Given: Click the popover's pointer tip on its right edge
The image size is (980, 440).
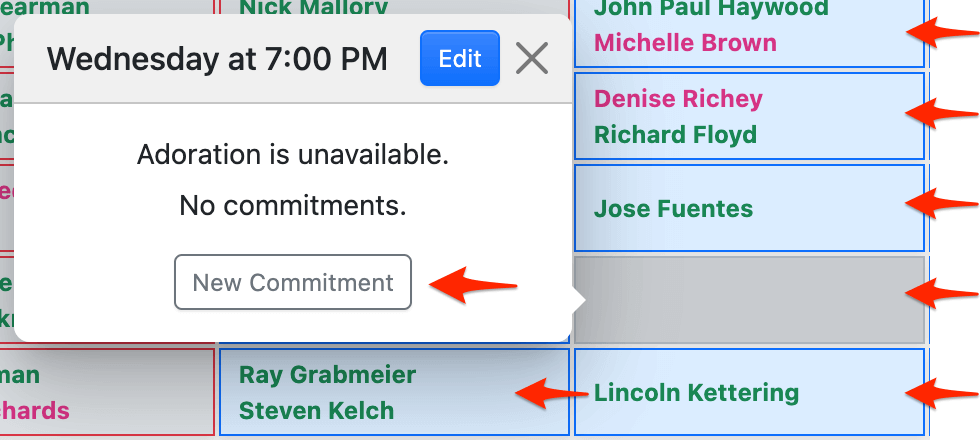Looking at the screenshot, I should pyautogui.click(x=577, y=299).
